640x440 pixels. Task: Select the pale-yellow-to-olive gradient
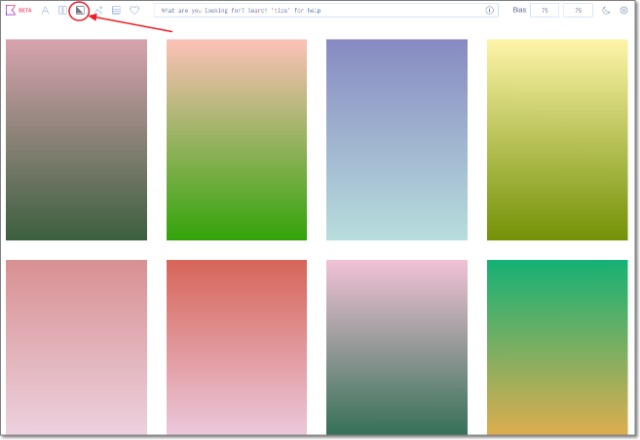click(557, 140)
